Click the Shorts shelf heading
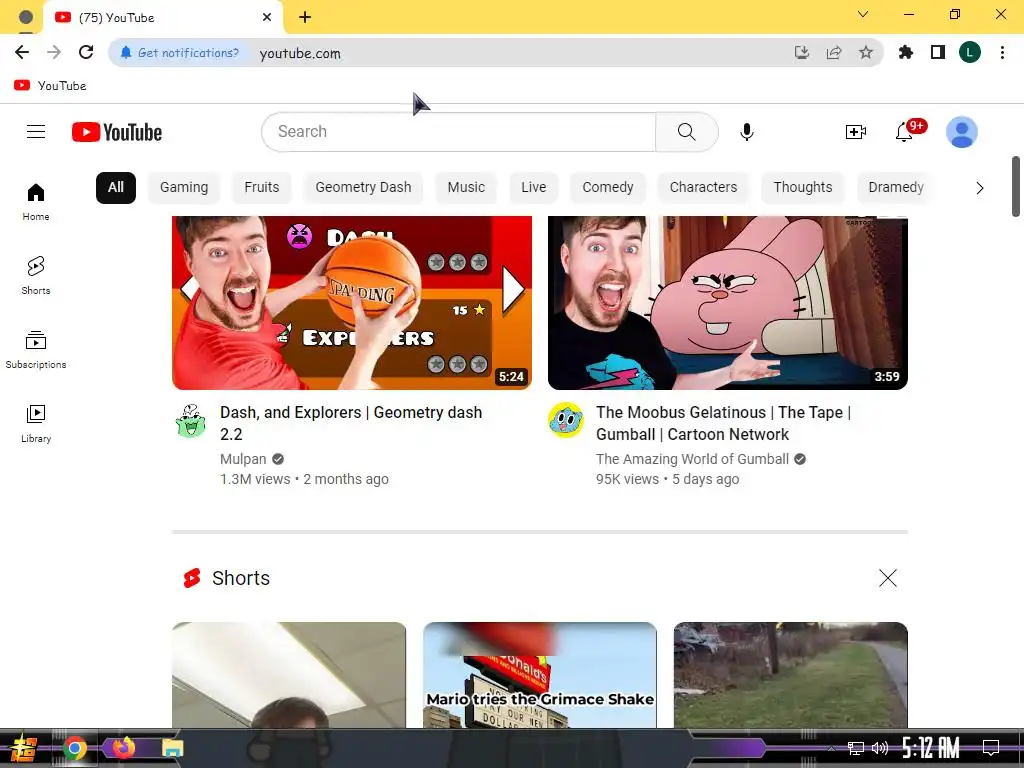 [x=241, y=578]
